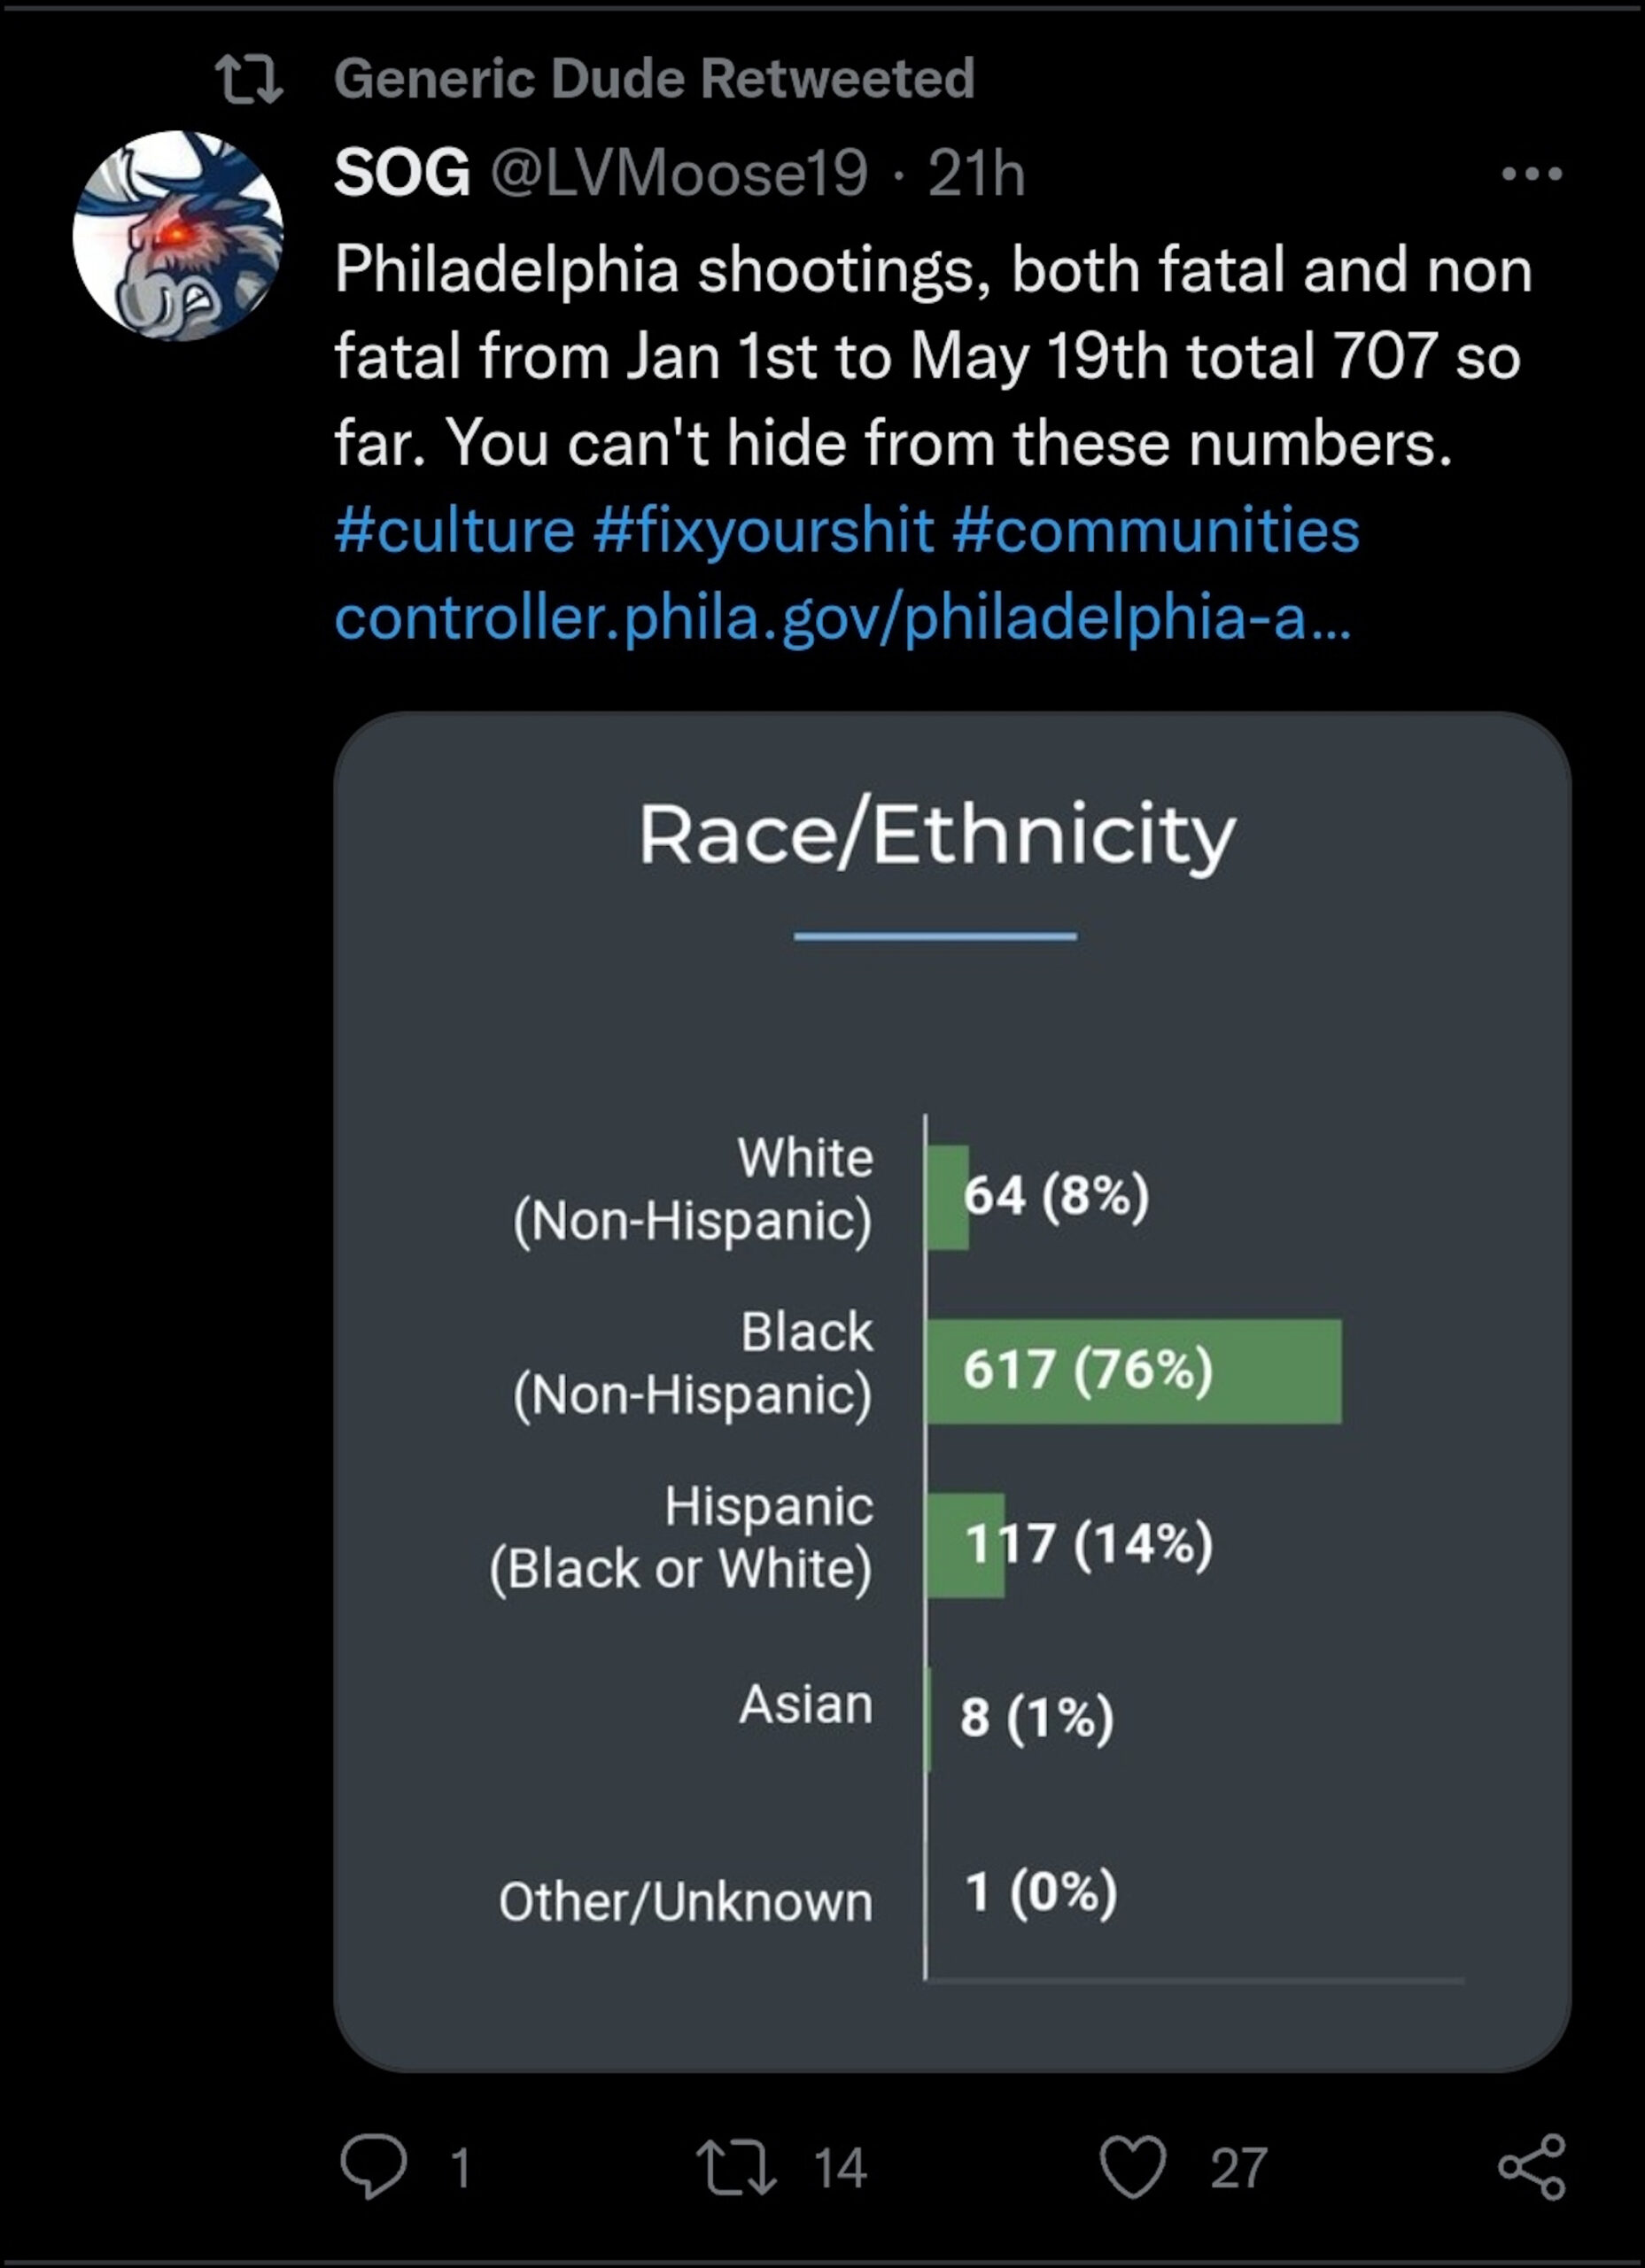
Task: Open the #culture hashtag
Action: 455,530
